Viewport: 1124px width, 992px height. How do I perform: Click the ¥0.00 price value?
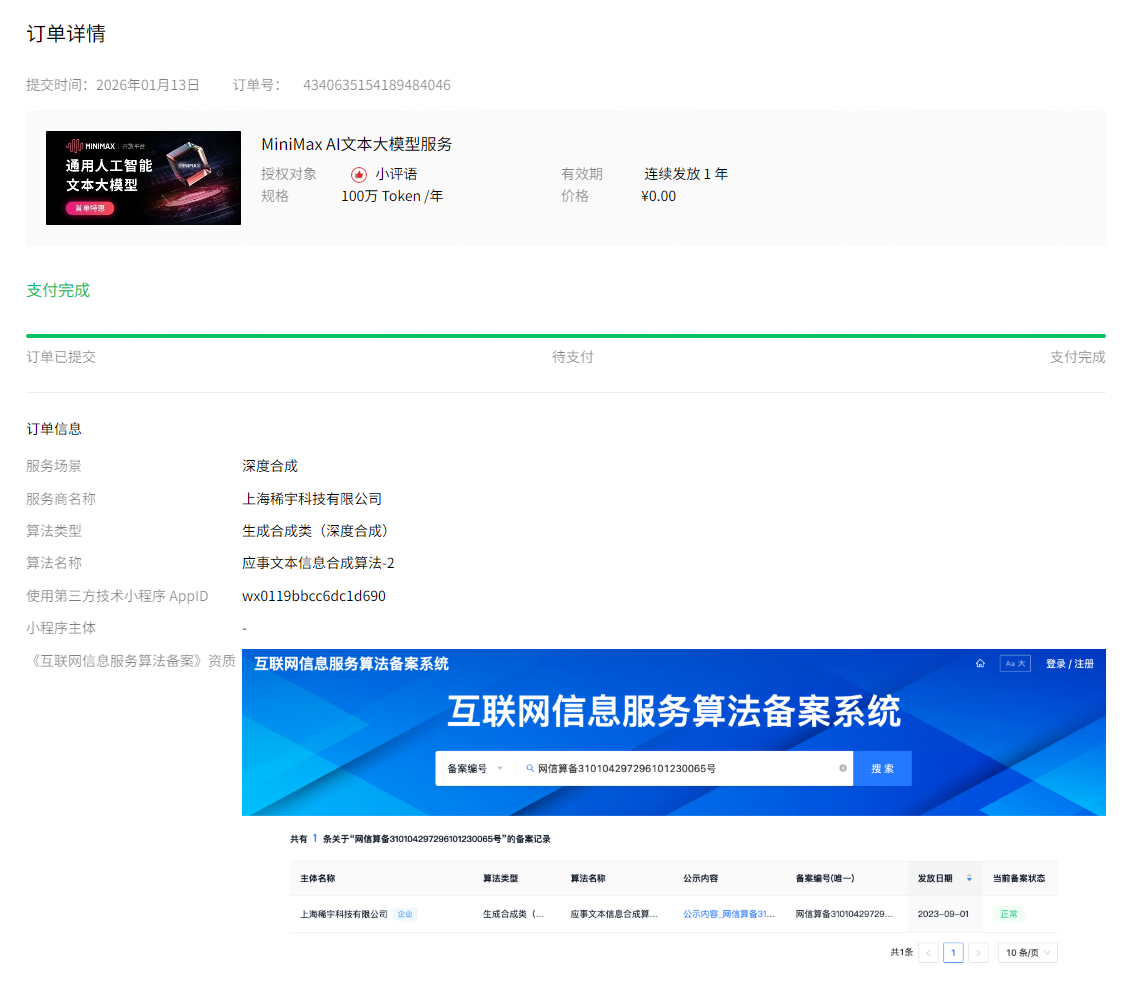coord(658,196)
